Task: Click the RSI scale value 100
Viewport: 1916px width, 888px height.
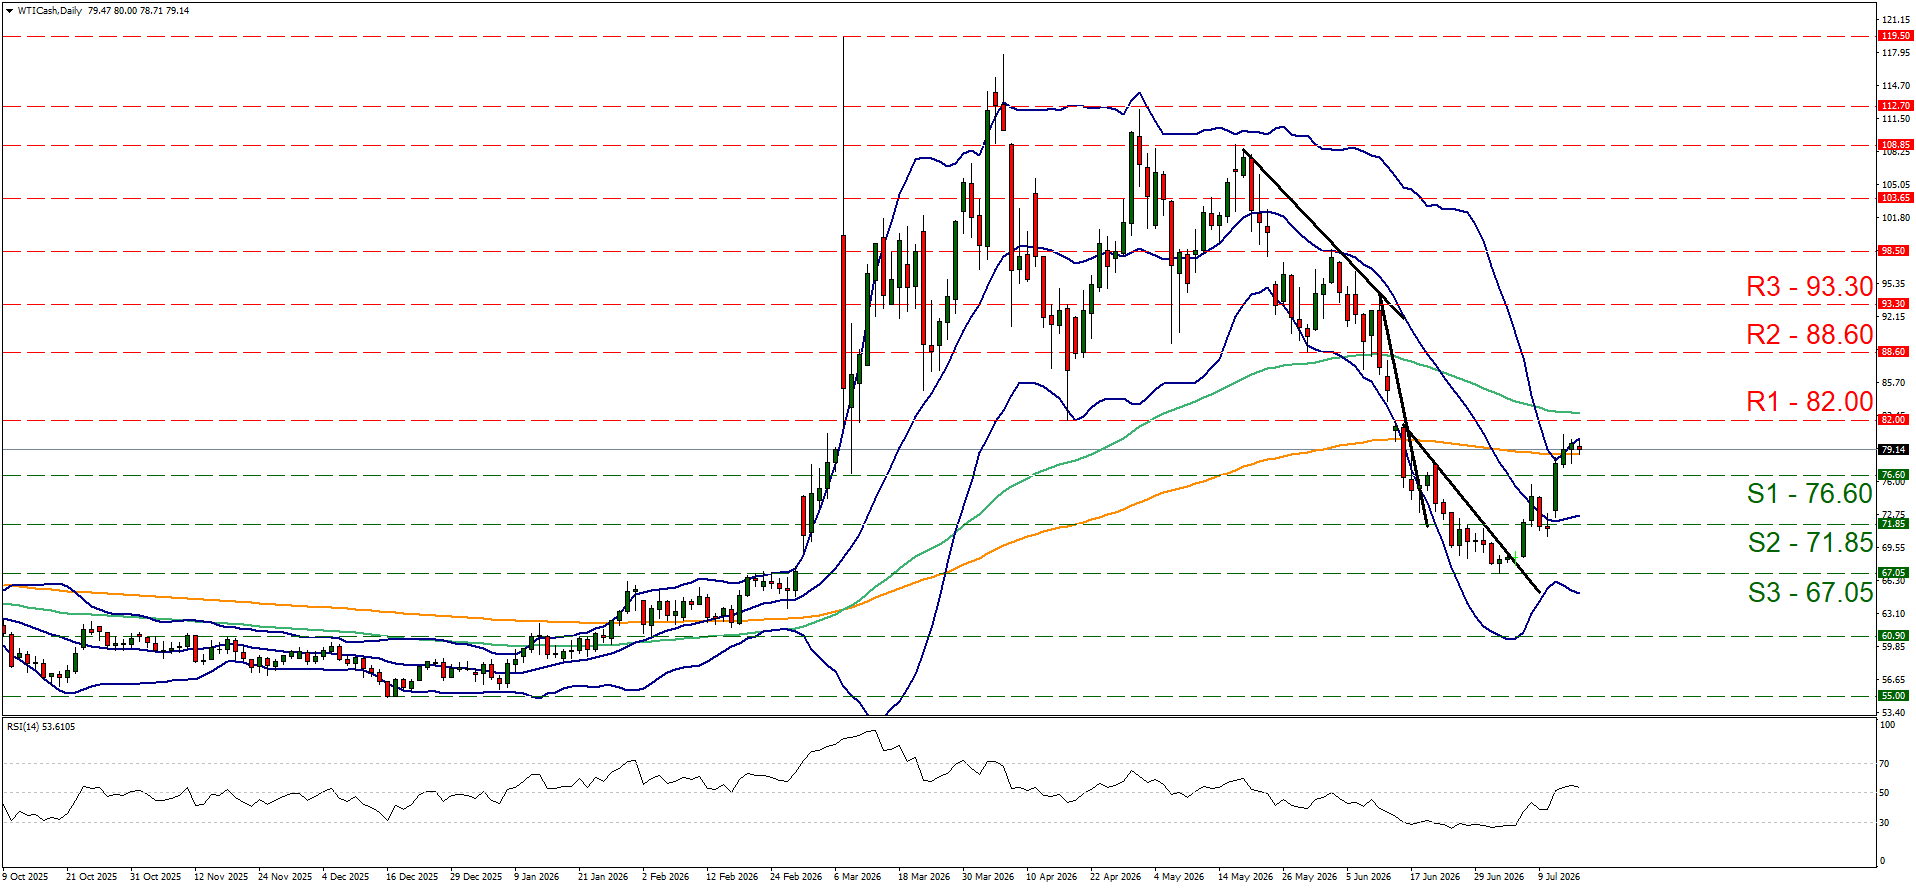Action: click(1887, 725)
